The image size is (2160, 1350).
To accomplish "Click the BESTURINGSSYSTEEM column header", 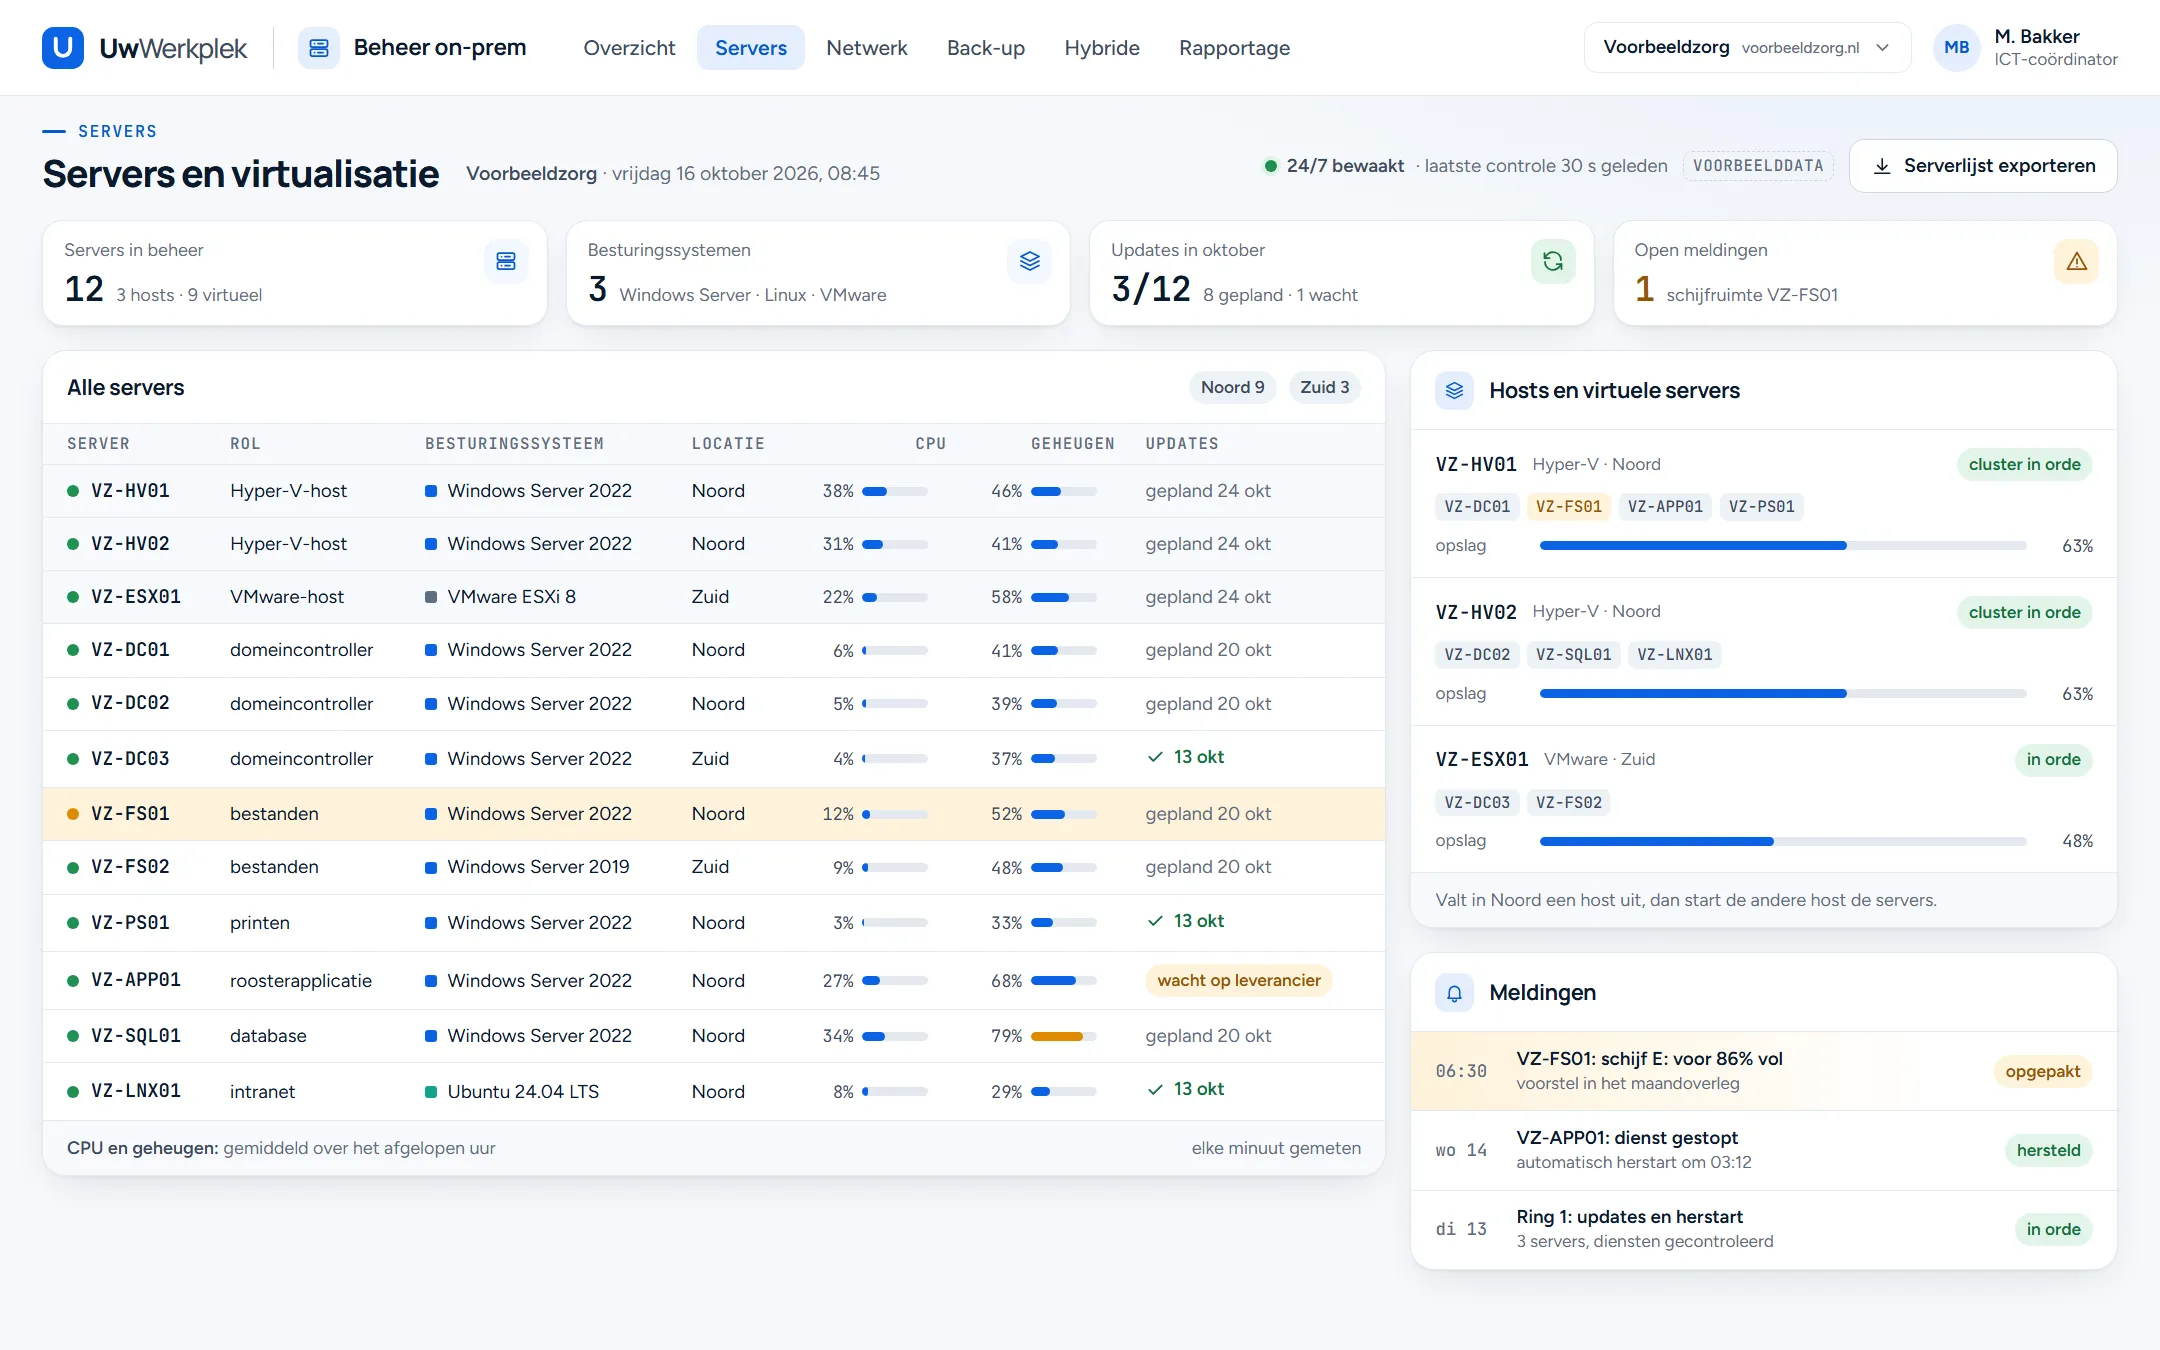I will coord(514,443).
